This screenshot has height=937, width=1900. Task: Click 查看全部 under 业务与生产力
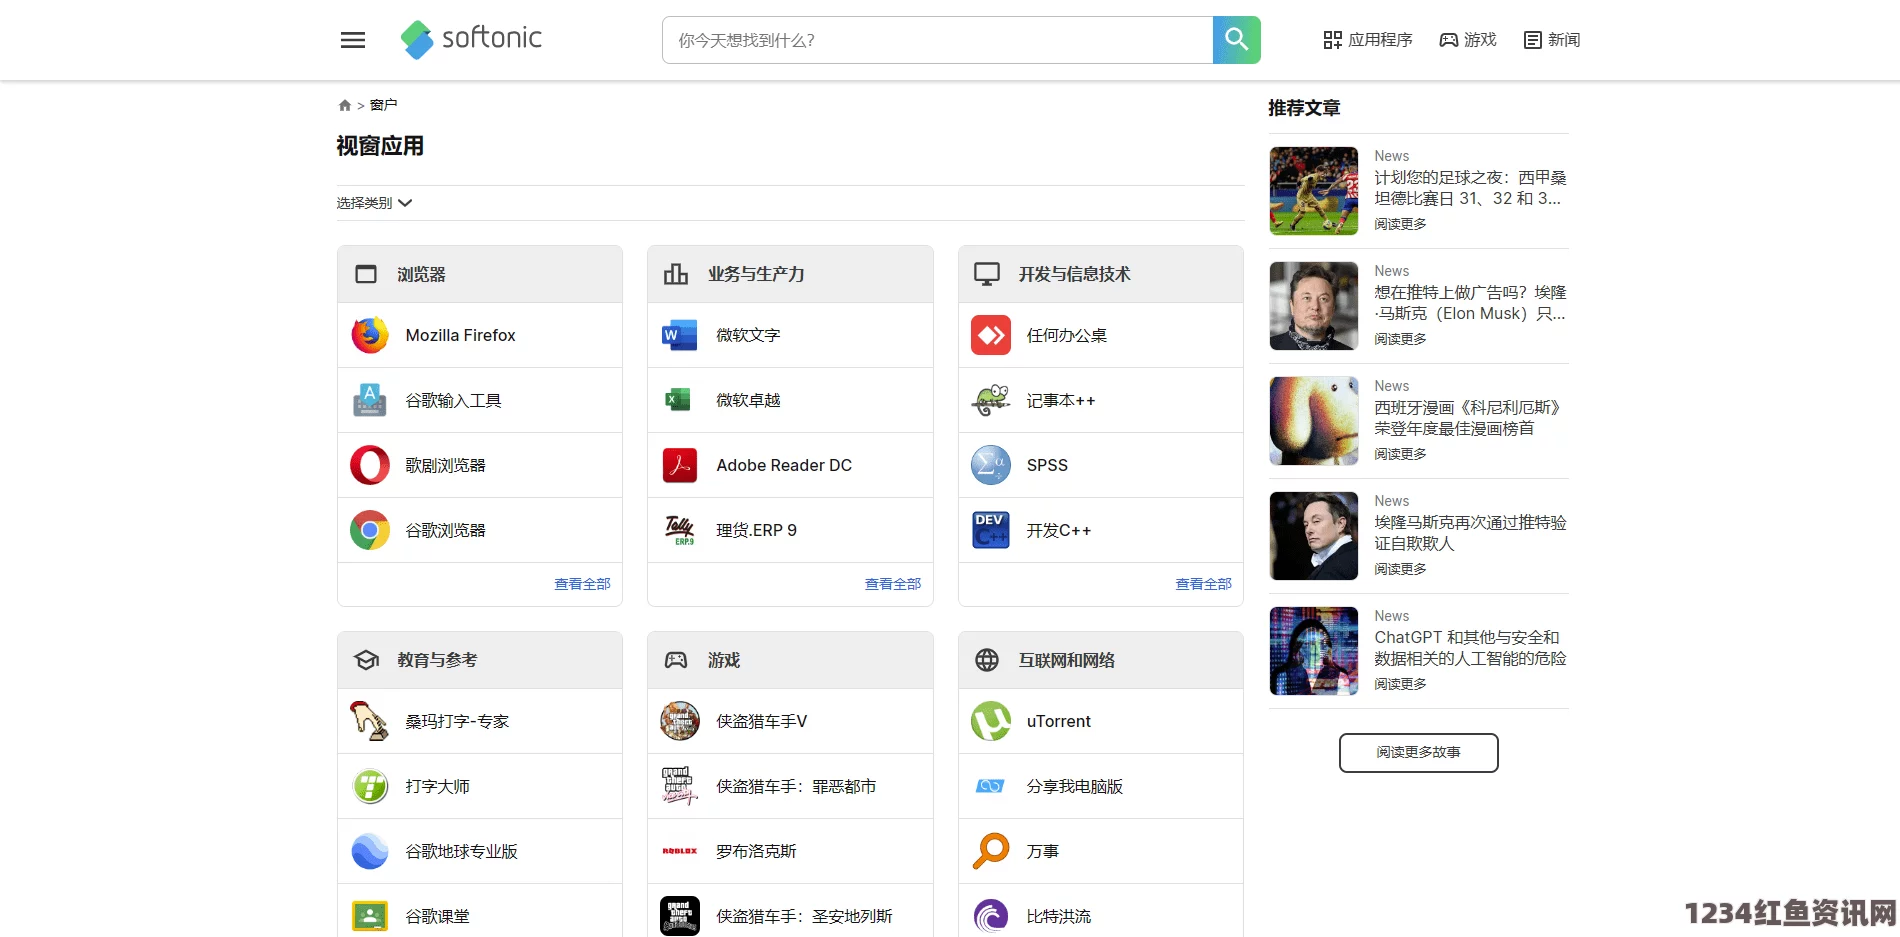[x=893, y=584]
